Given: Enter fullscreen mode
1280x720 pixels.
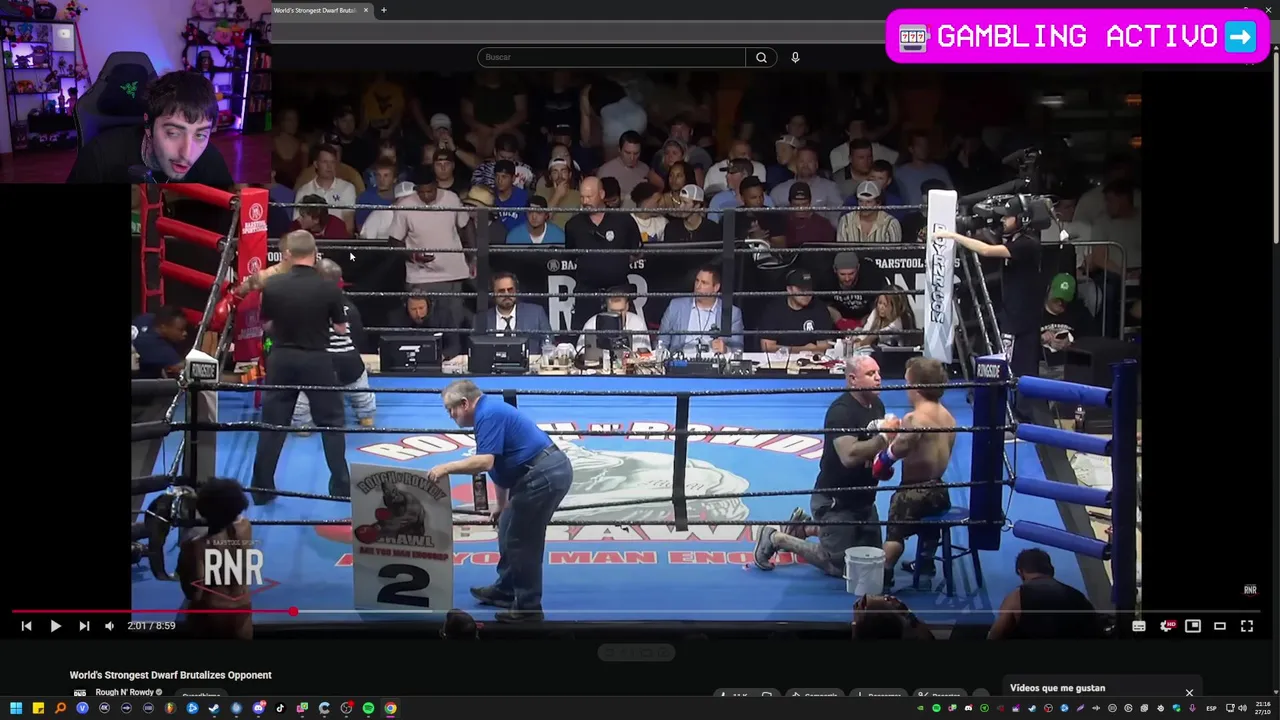Looking at the screenshot, I should [x=1247, y=626].
